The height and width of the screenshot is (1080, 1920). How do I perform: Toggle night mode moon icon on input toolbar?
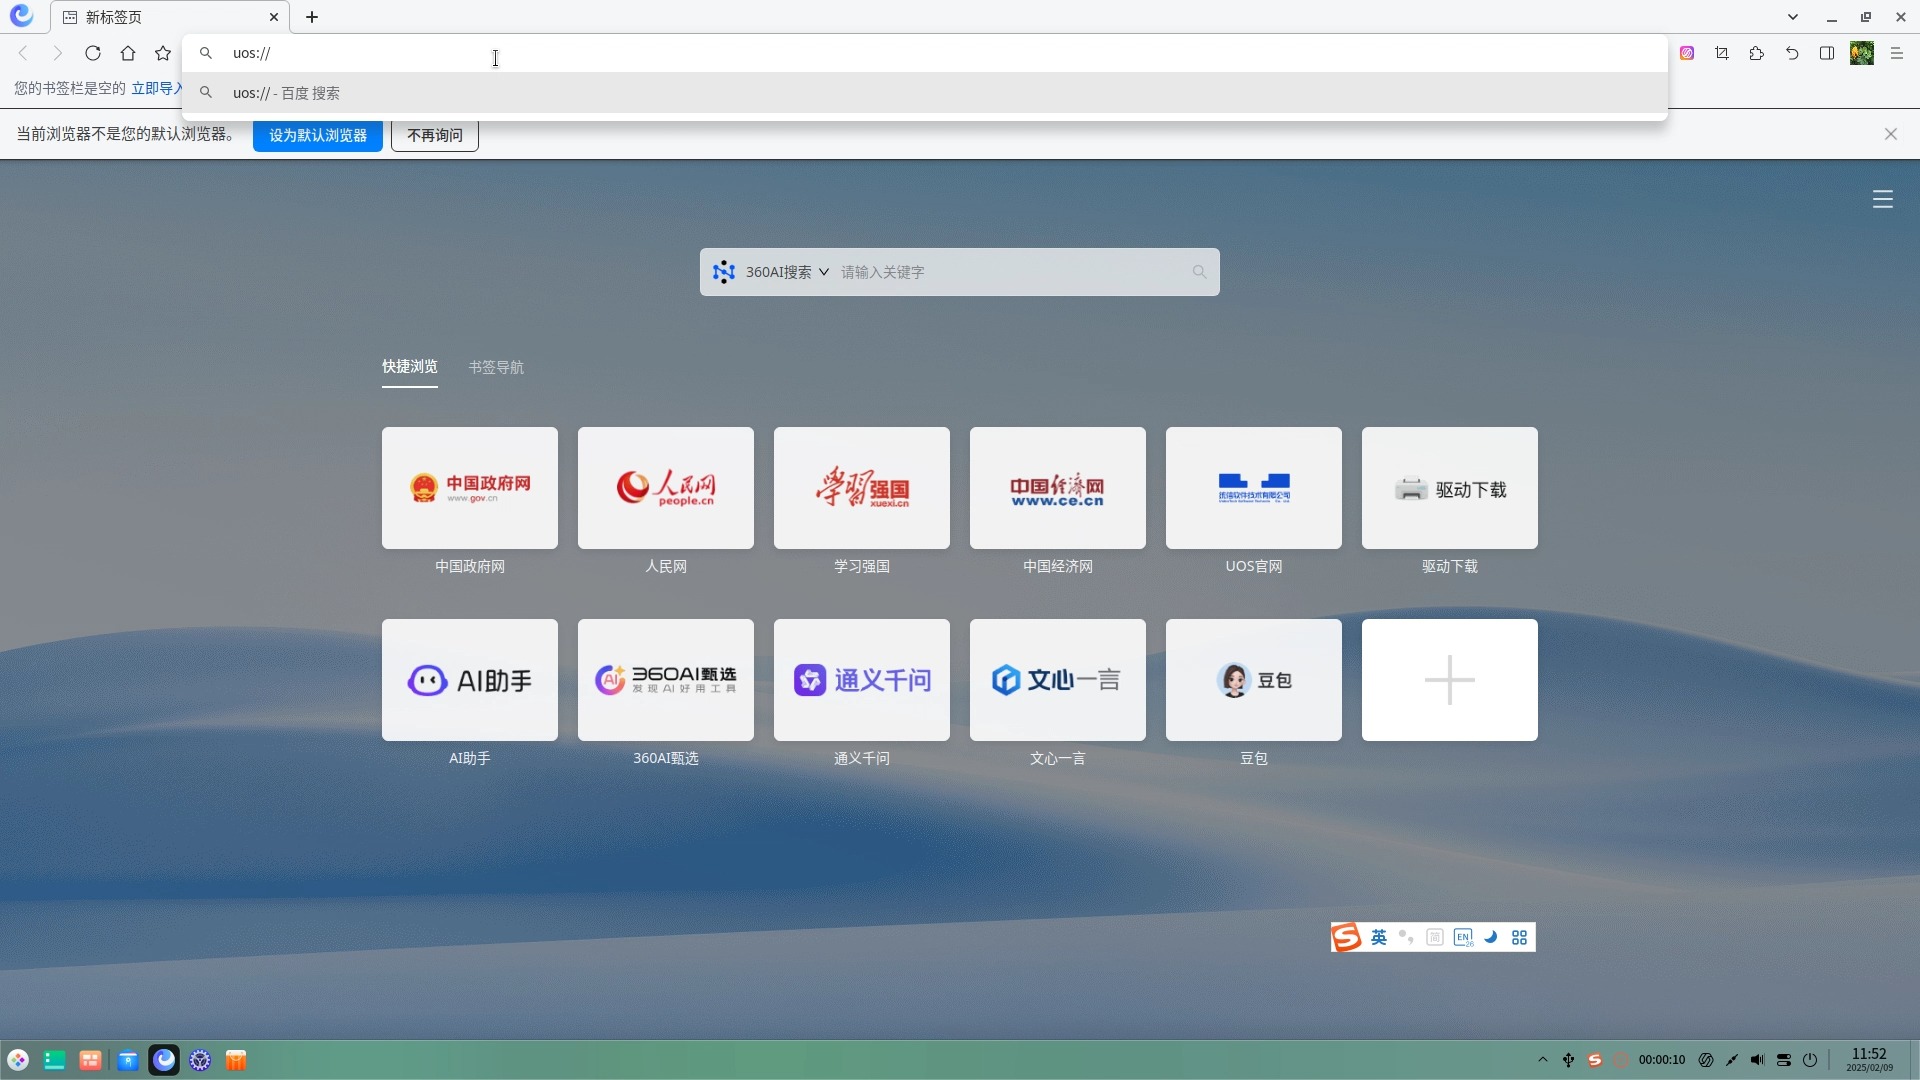pos(1490,937)
